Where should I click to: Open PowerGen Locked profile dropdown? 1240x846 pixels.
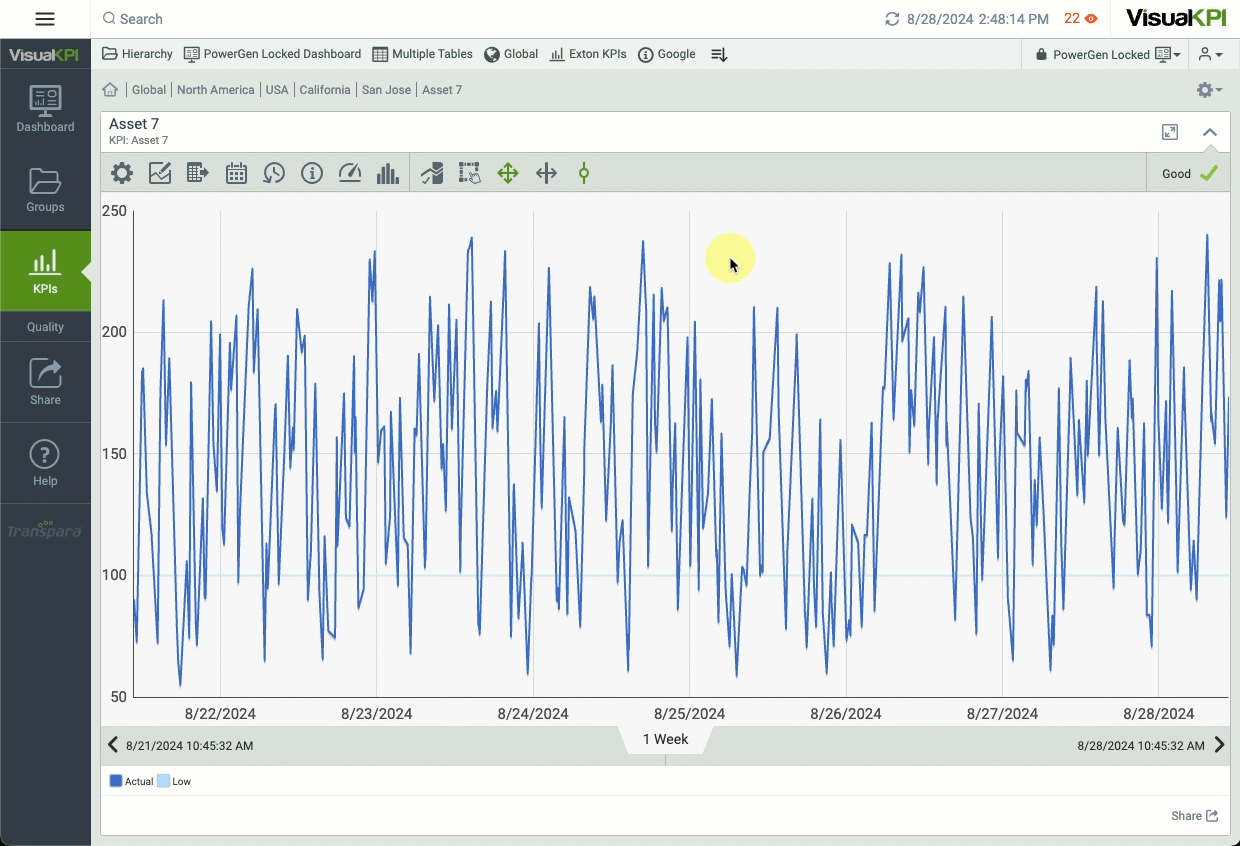1107,54
